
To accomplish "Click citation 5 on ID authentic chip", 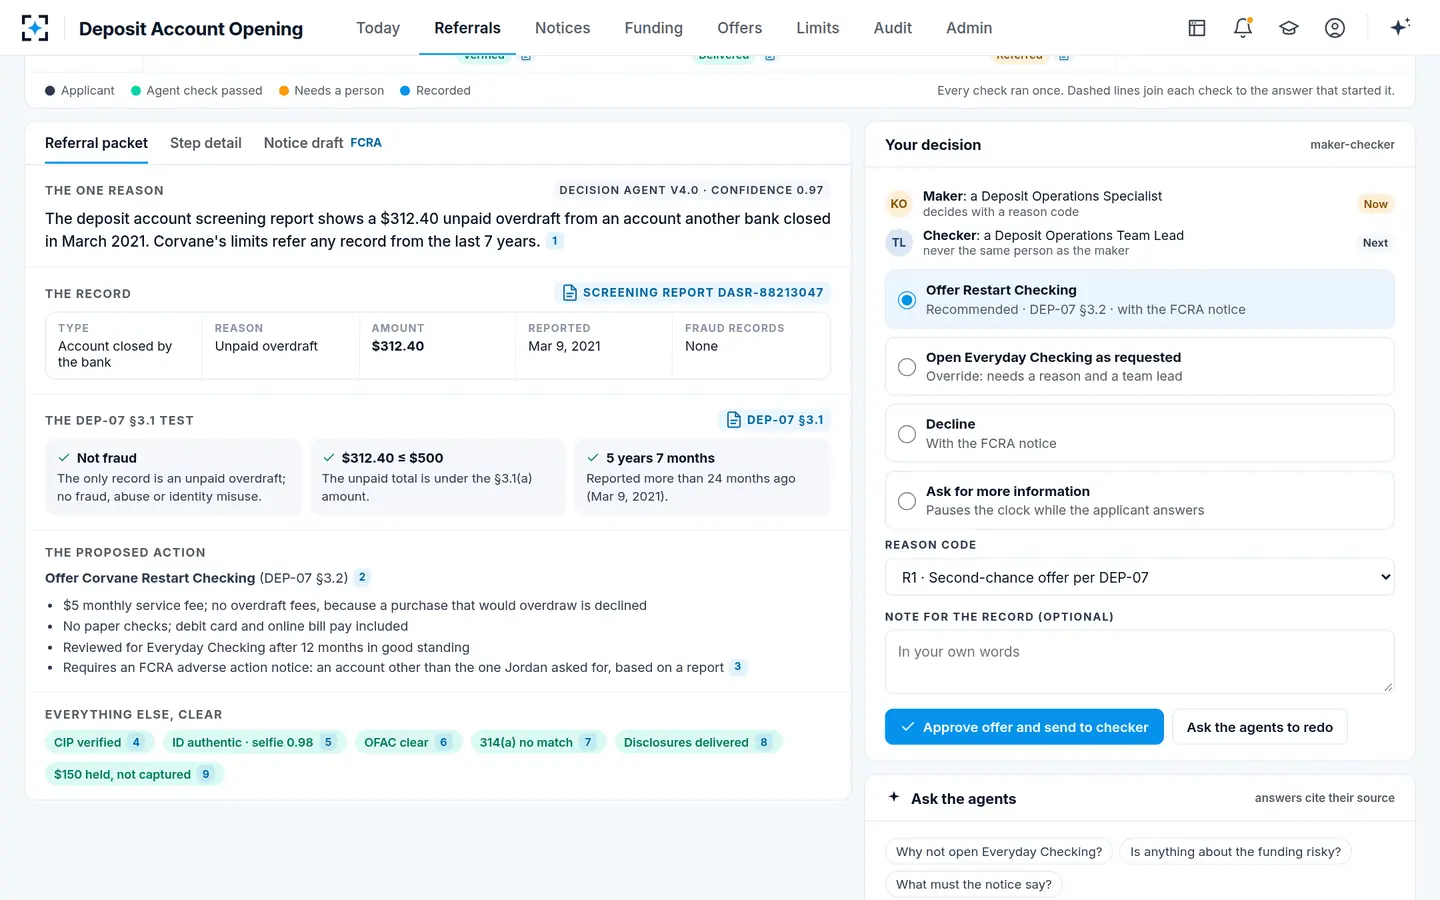I will coord(328,742).
